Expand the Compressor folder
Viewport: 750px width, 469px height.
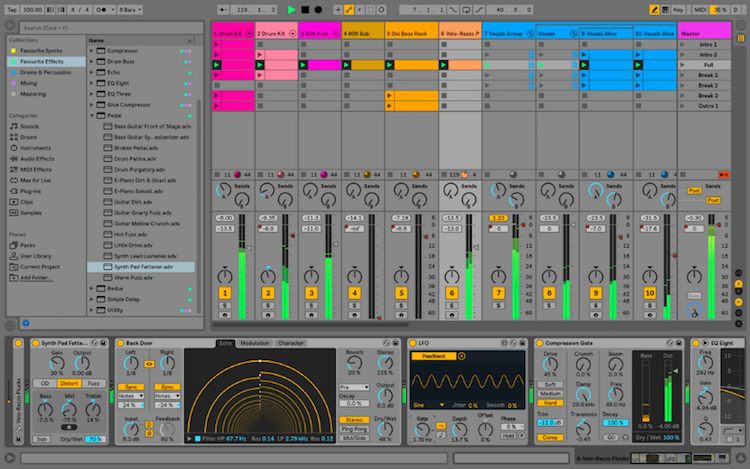[x=92, y=51]
